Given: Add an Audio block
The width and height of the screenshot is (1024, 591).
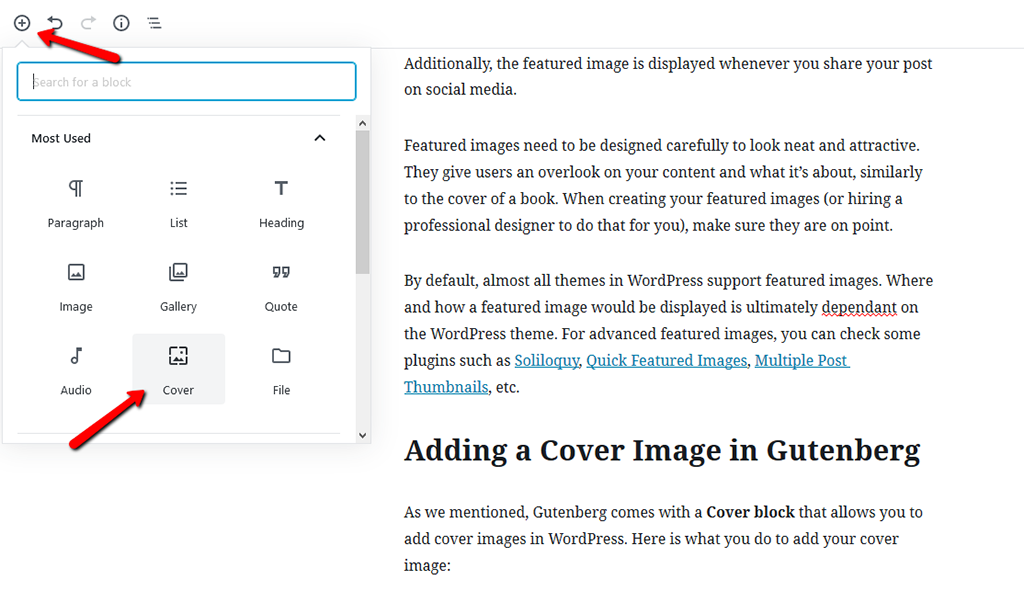Looking at the screenshot, I should 75,370.
